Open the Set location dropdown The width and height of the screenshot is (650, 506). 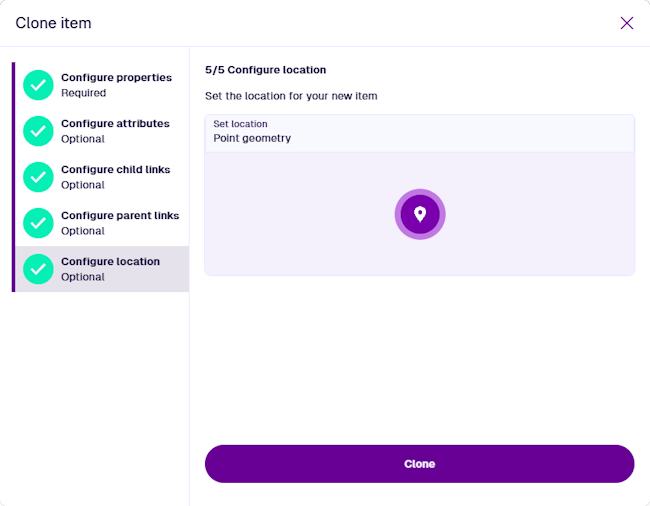[x=419, y=132]
